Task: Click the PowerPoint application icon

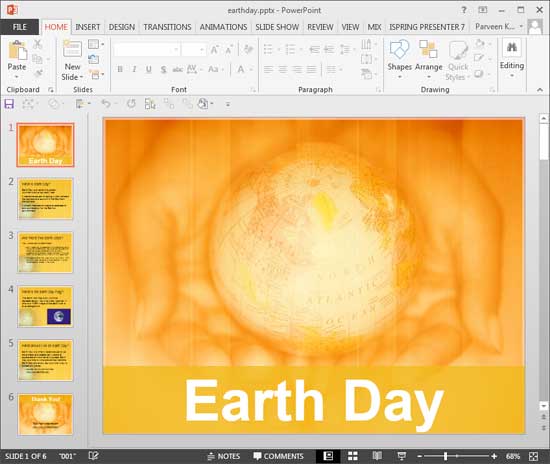Action: [x=12, y=10]
